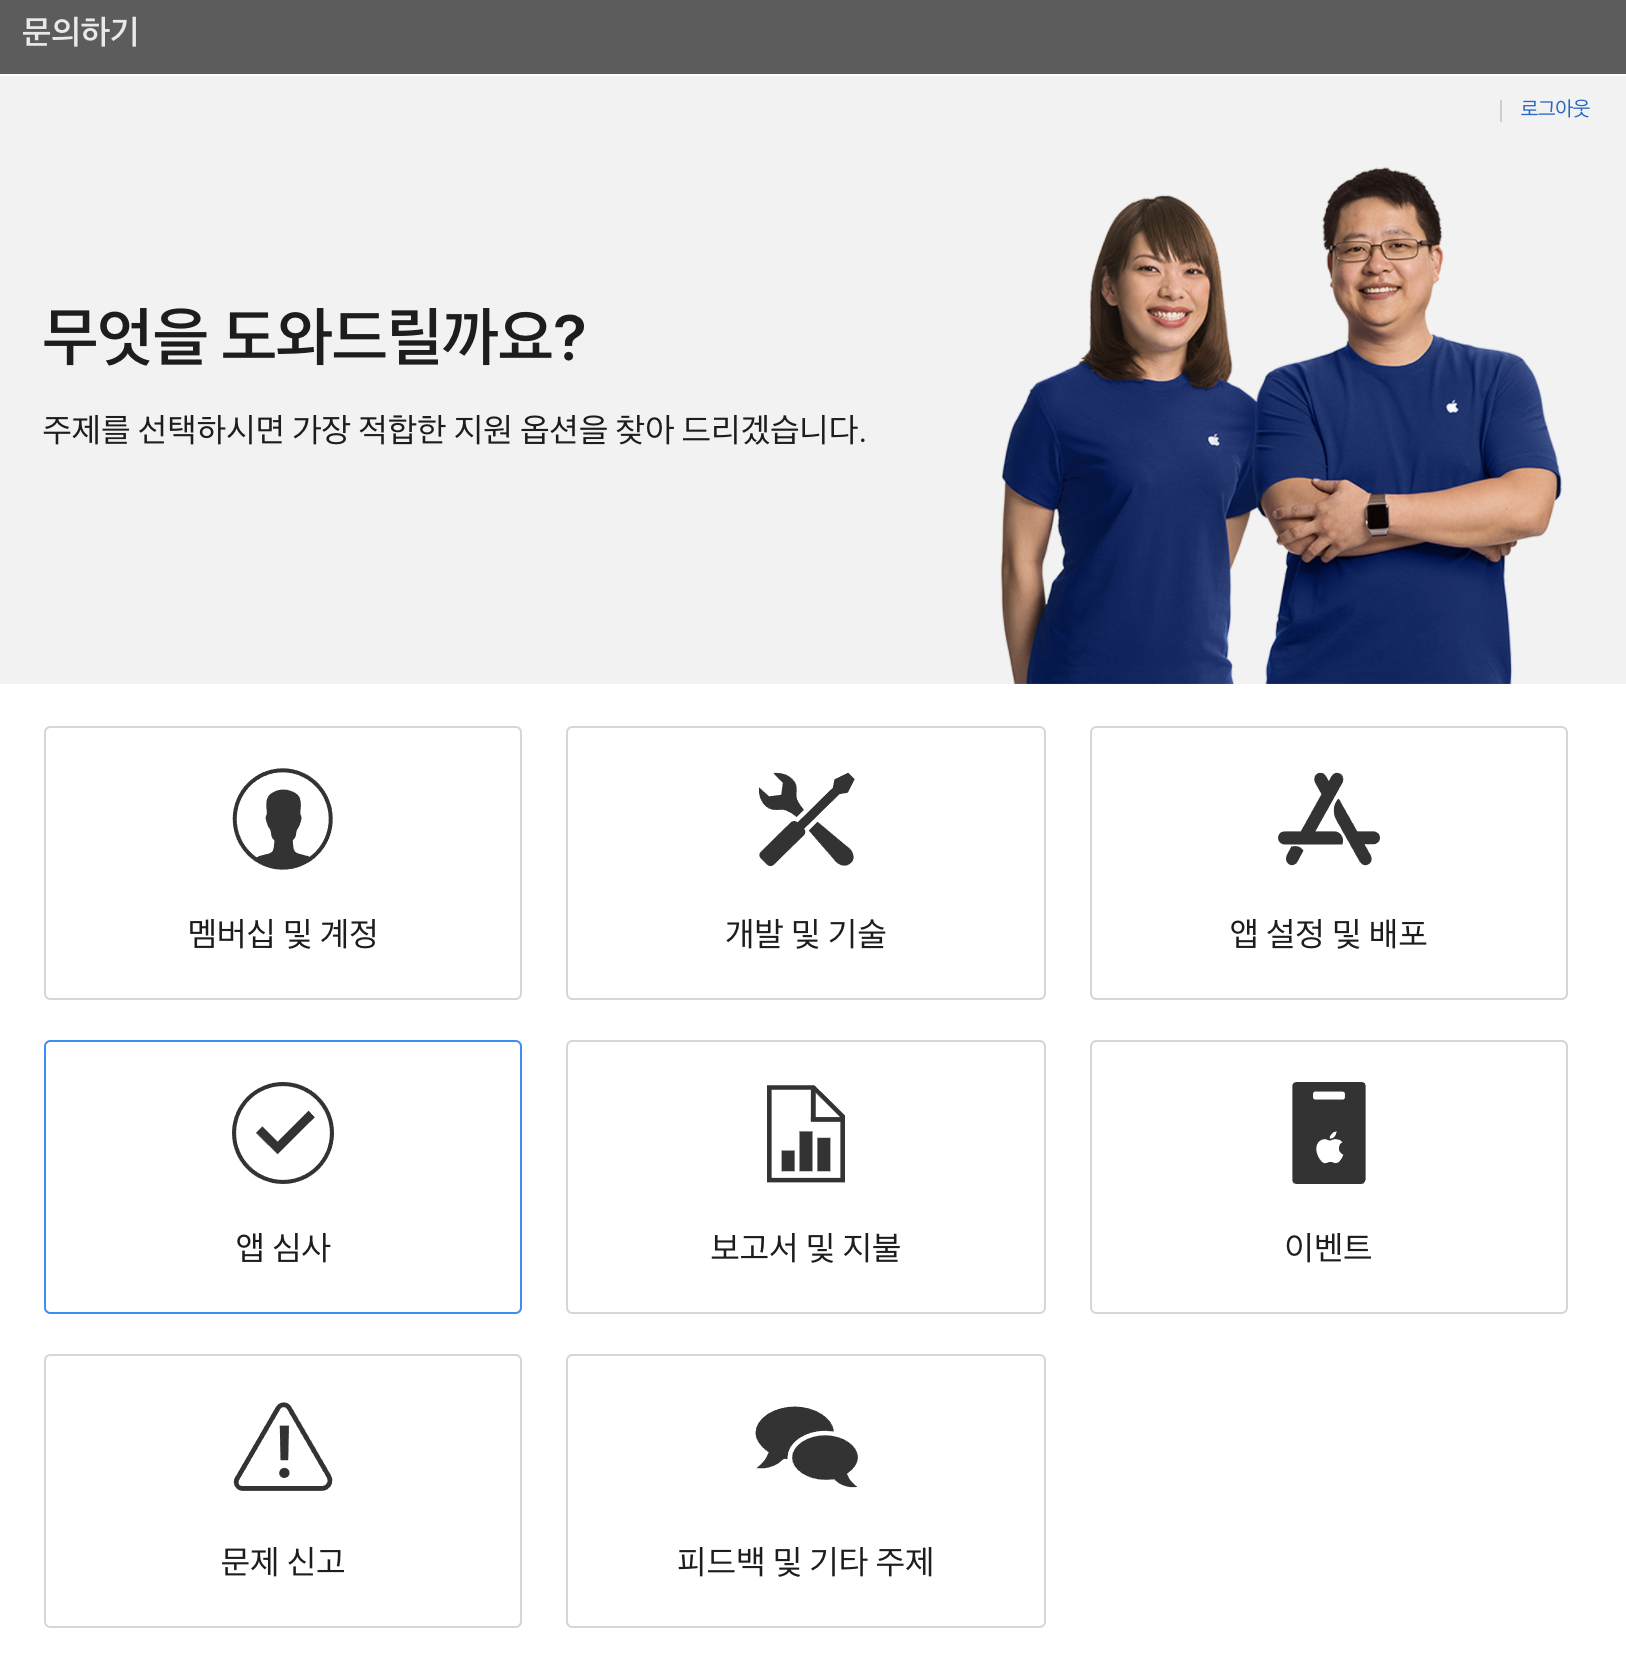Open the 보고서 및 지불 topic
This screenshot has width=1626, height=1654.
(806, 1177)
